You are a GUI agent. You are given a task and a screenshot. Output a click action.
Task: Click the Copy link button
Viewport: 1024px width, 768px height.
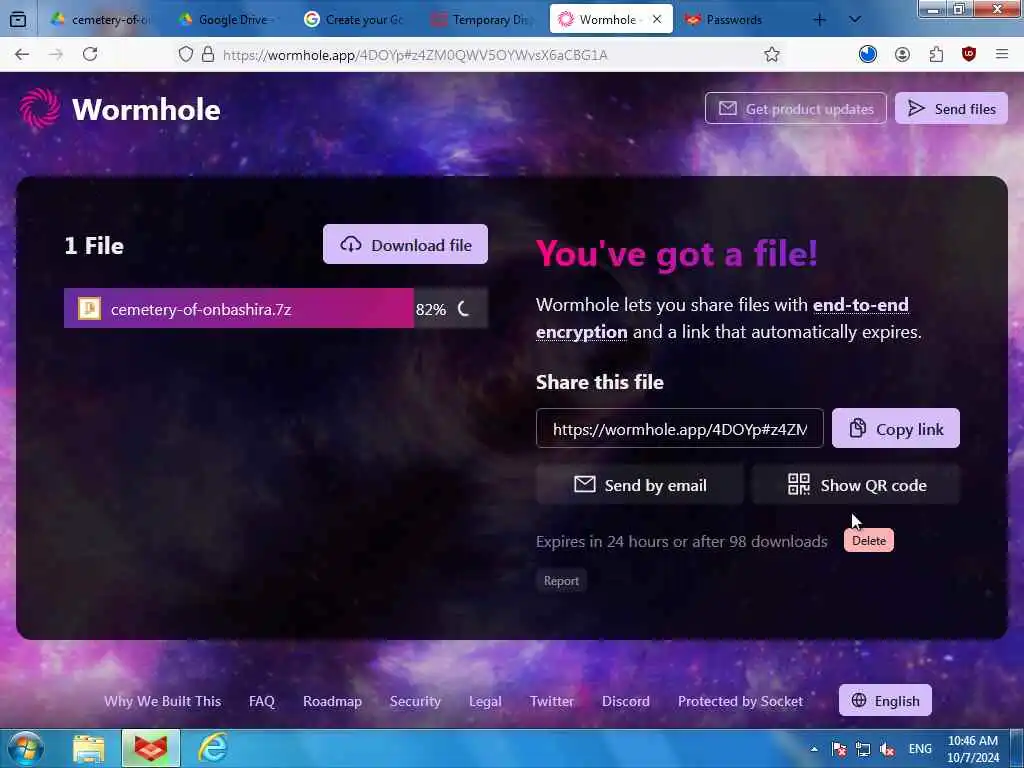tap(895, 428)
